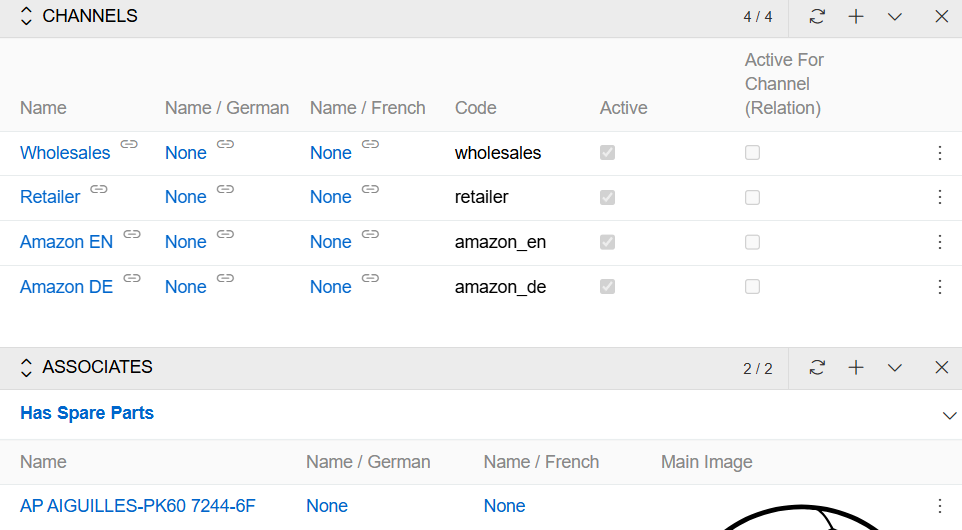The height and width of the screenshot is (530, 962).
Task: Click the amazon_en code cell
Action: pyautogui.click(x=500, y=242)
